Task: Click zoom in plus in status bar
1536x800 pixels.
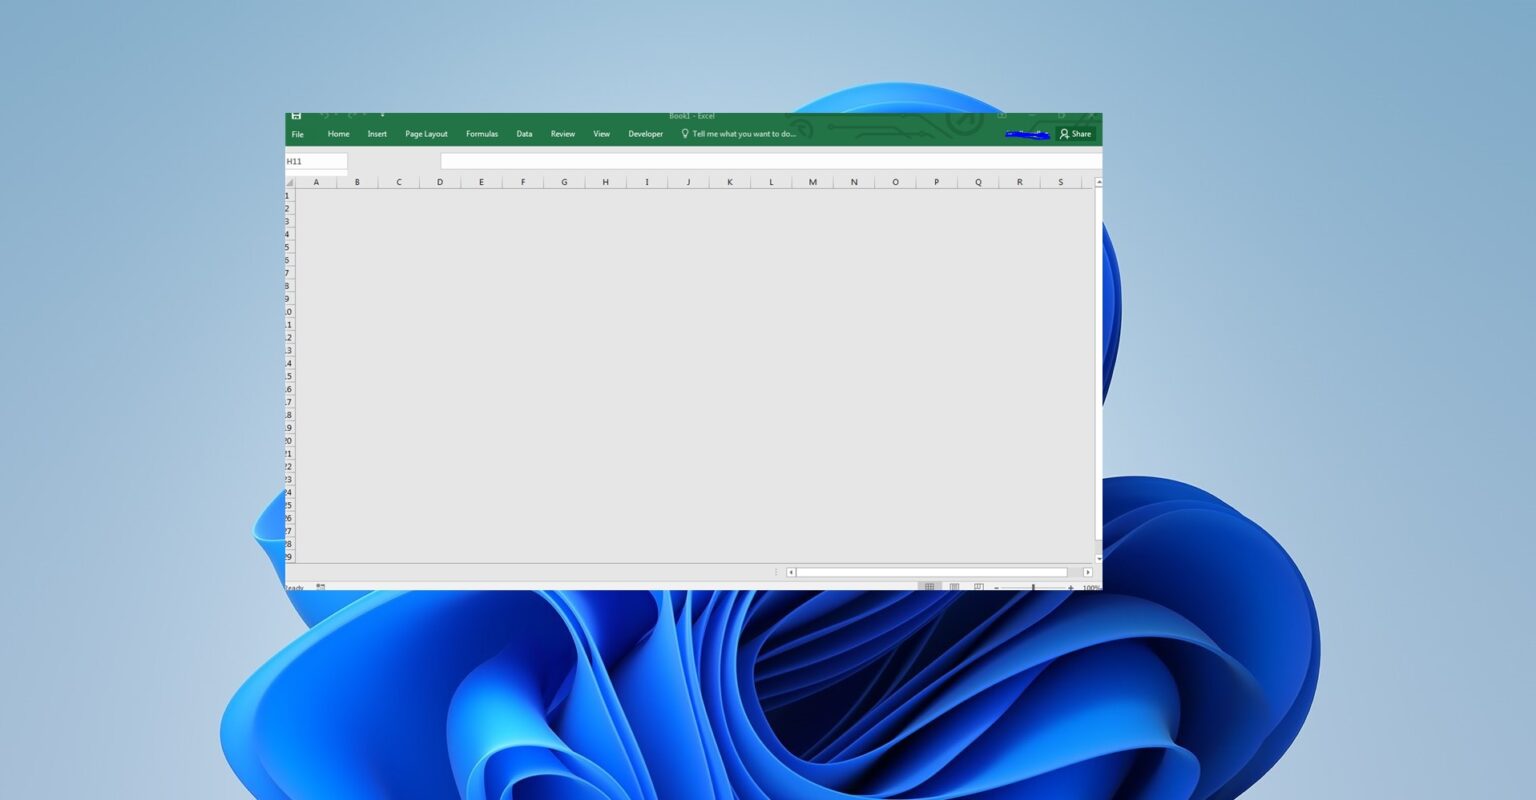Action: (1069, 587)
